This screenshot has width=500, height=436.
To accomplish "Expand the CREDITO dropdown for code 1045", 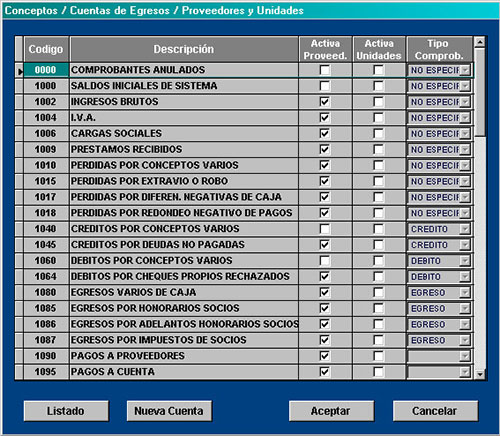I will click(x=465, y=245).
